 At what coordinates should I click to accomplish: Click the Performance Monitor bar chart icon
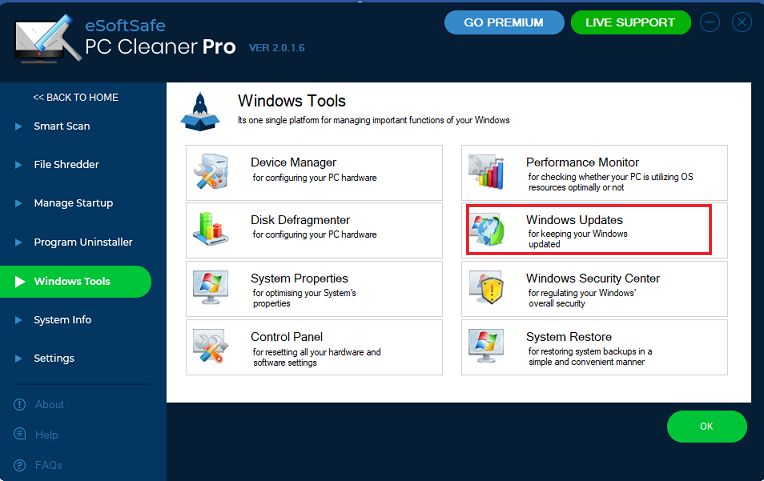(486, 171)
